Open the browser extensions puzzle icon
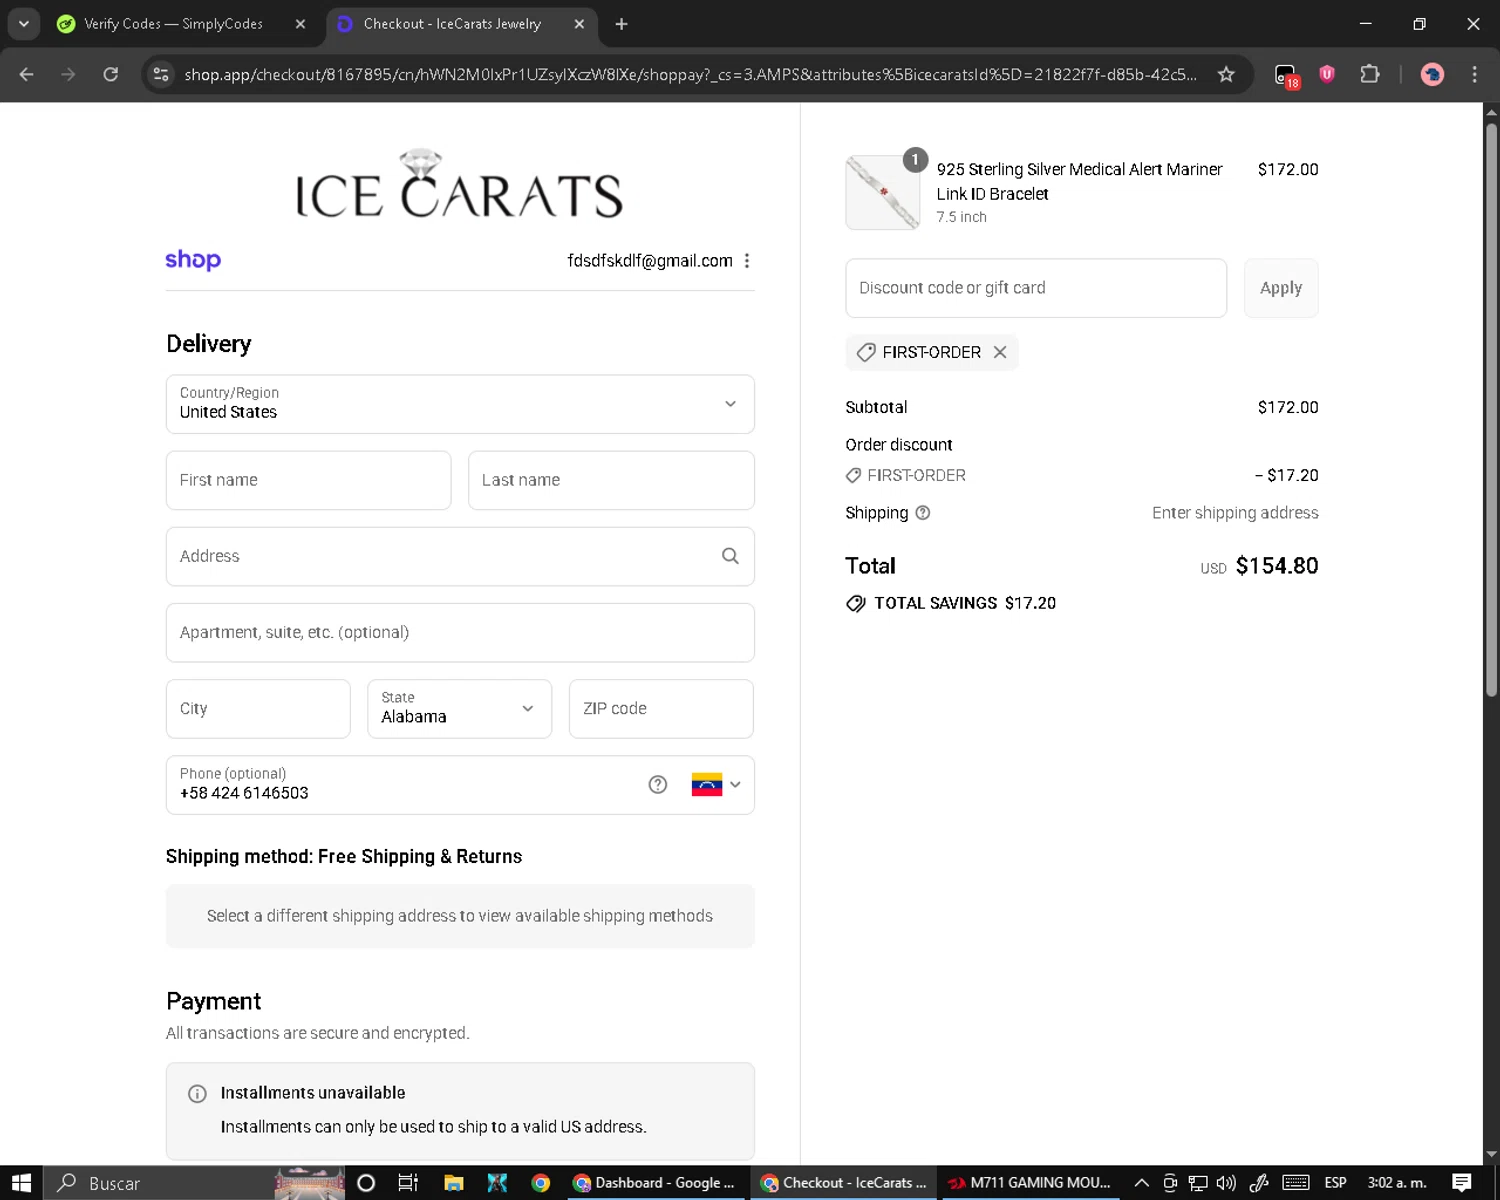This screenshot has width=1500, height=1200. 1370,74
